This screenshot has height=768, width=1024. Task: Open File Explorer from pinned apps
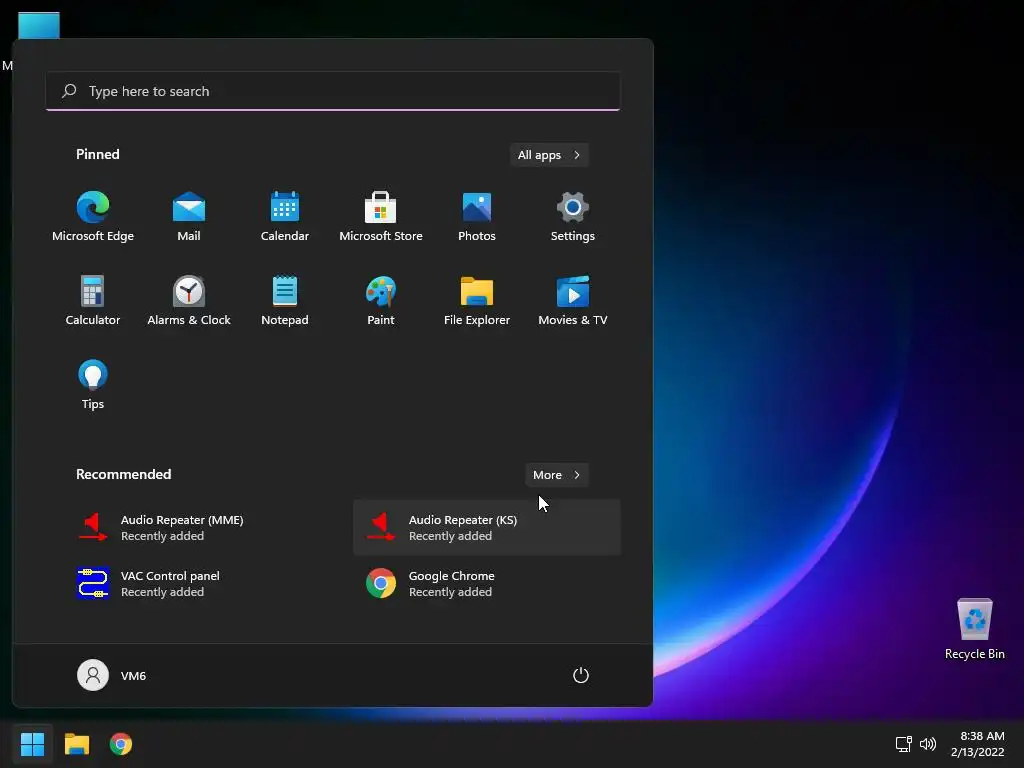coord(477,301)
